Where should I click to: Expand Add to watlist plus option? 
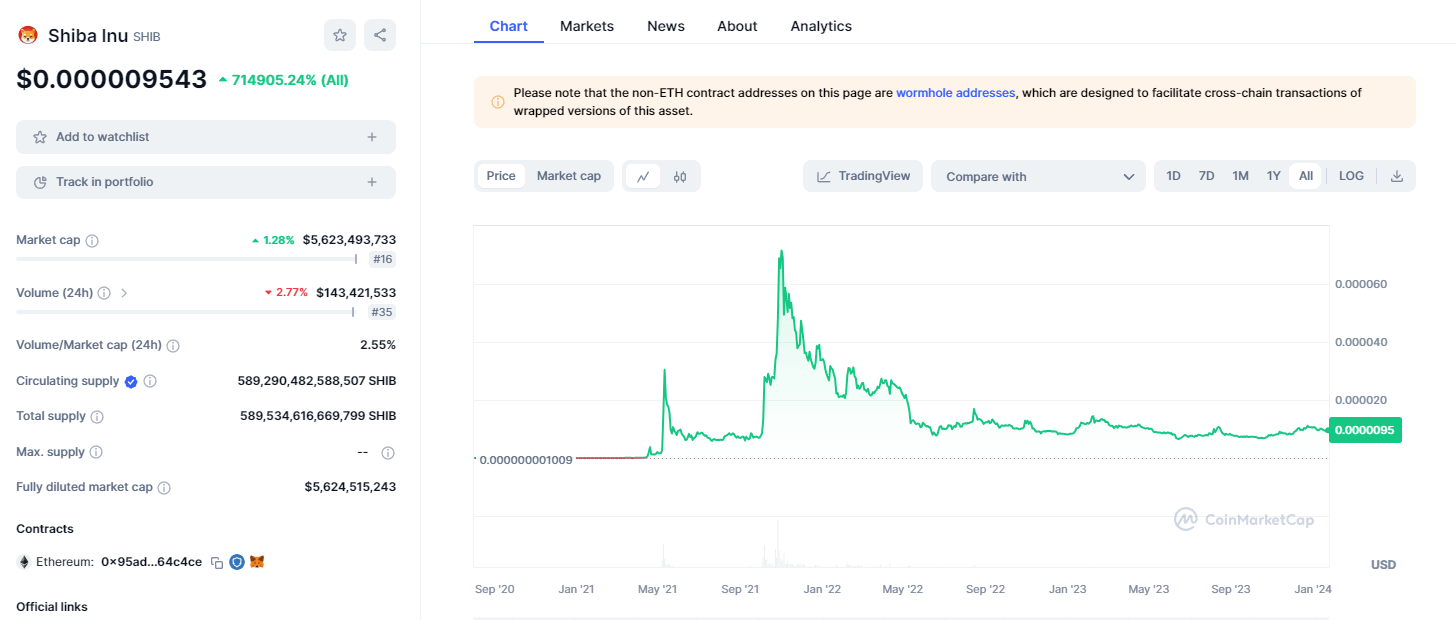point(372,137)
